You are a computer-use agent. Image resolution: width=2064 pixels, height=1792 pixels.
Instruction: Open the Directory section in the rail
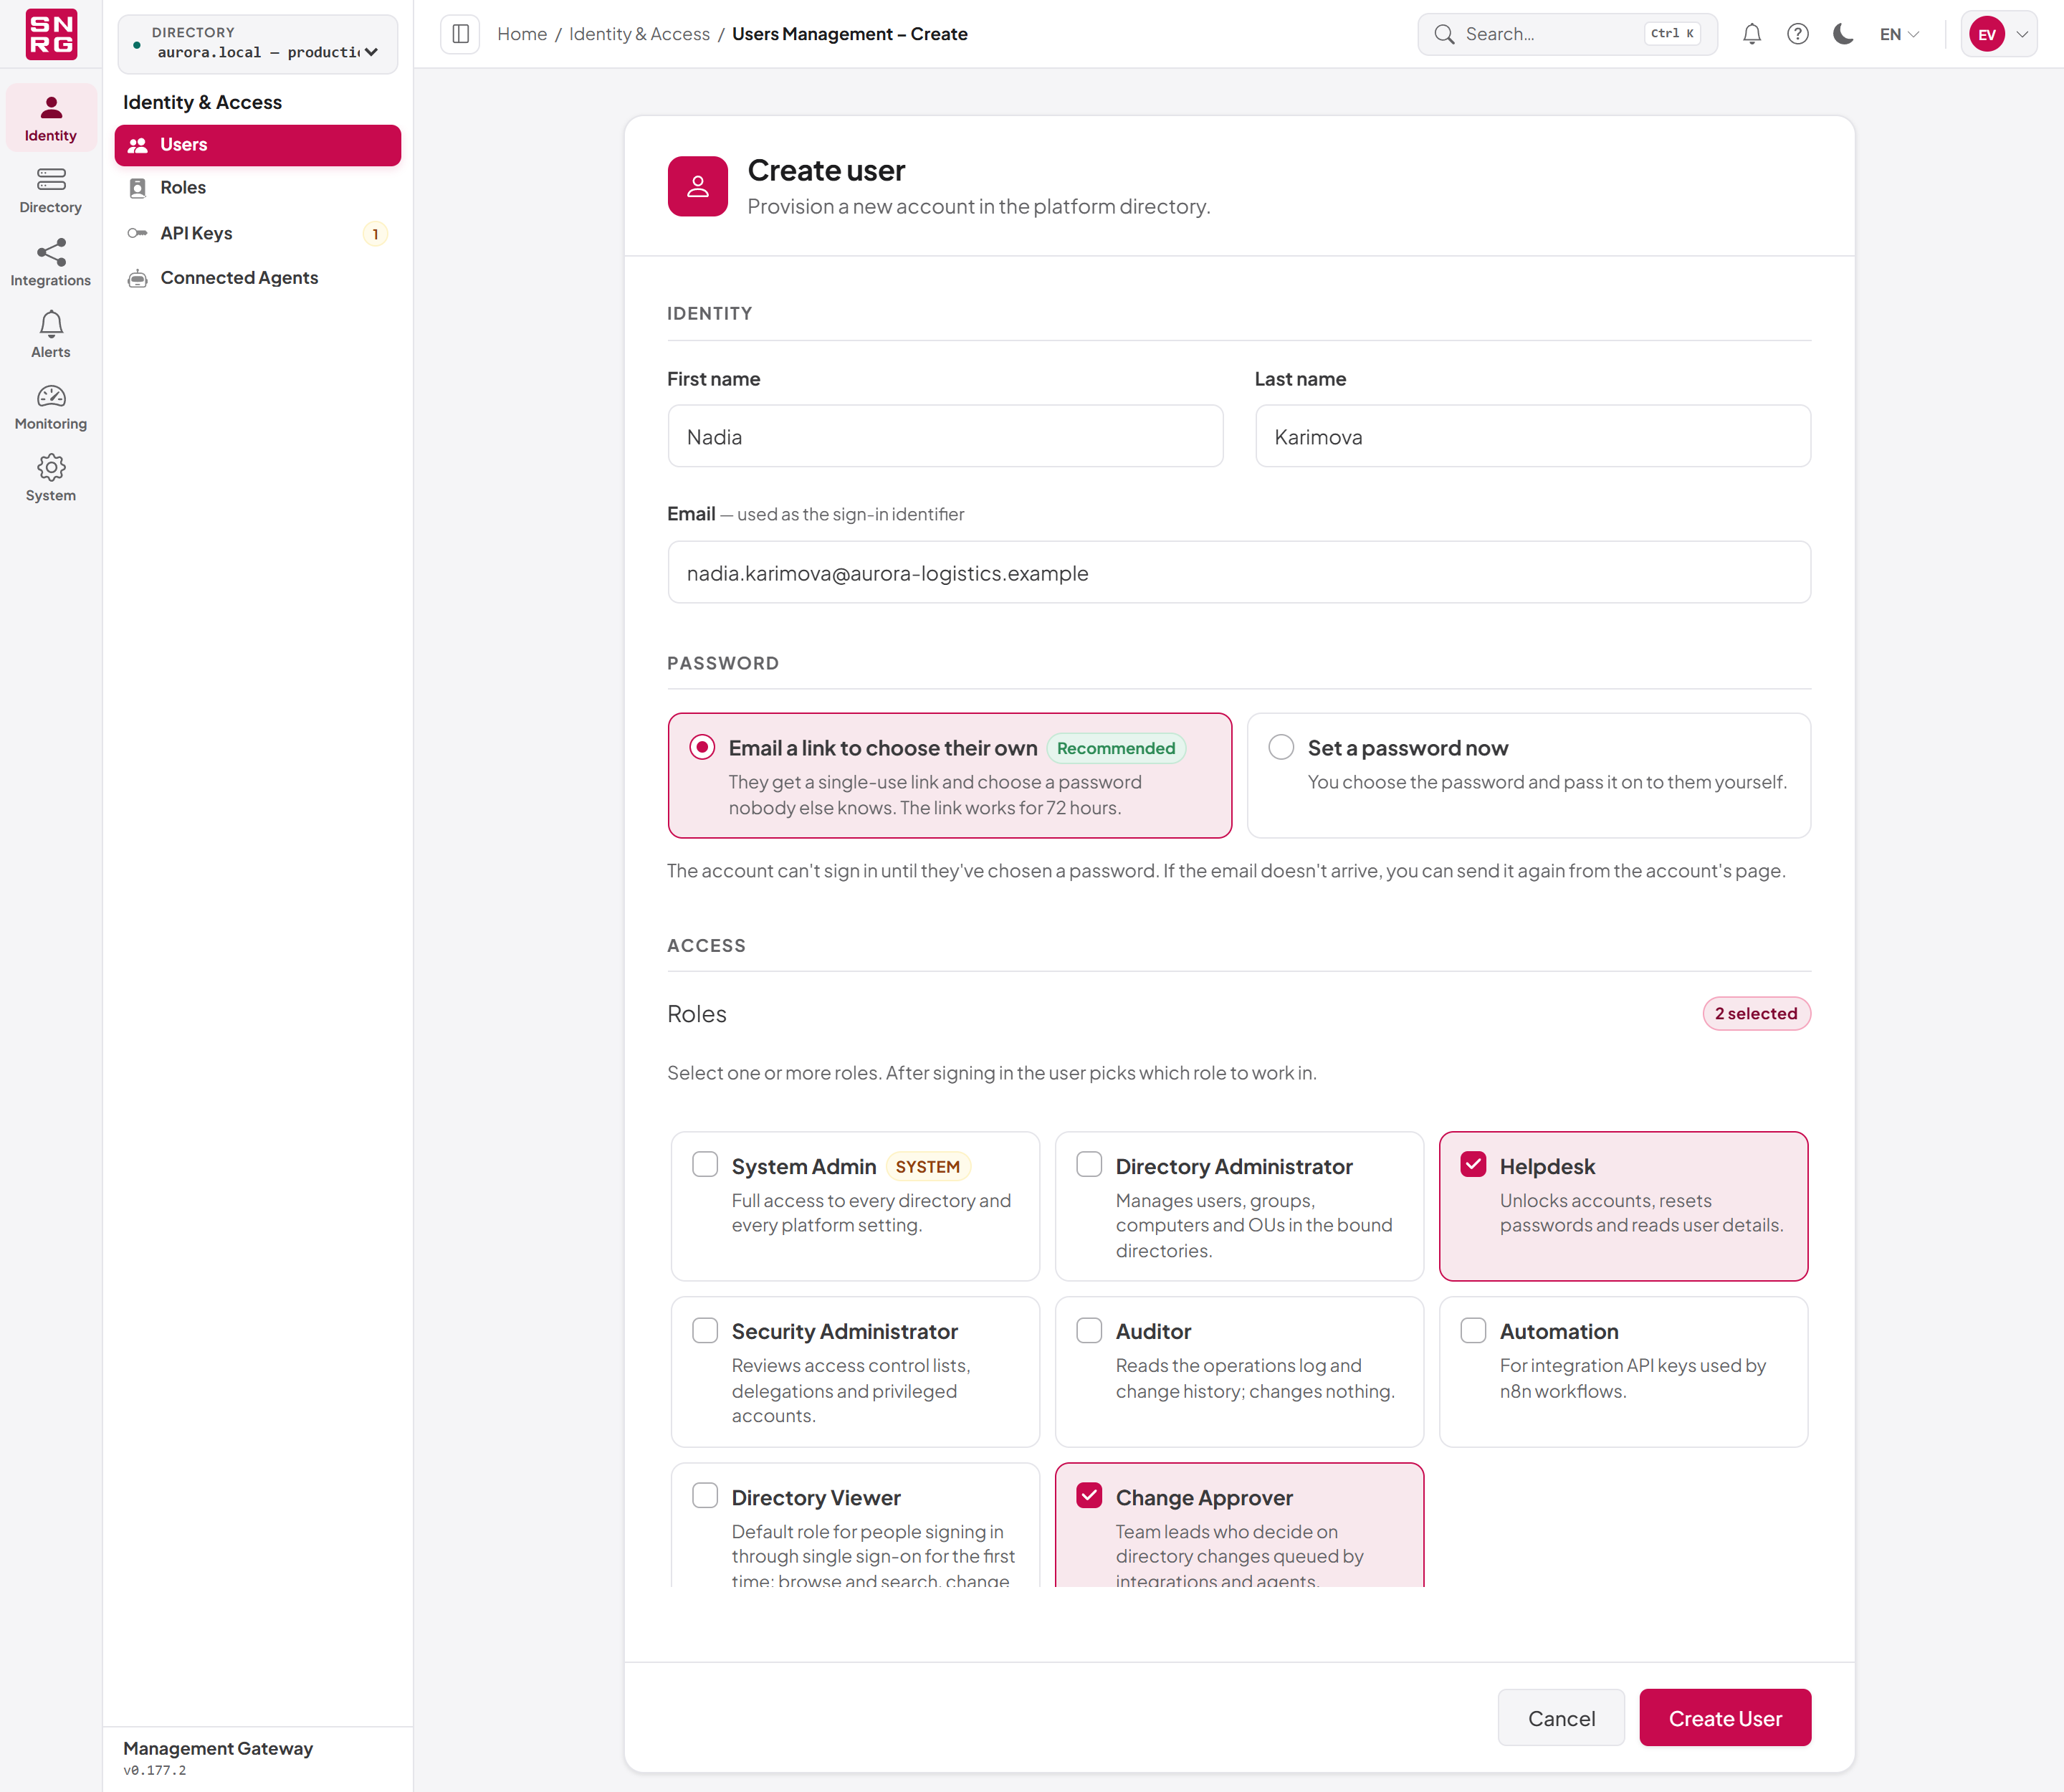point(51,190)
